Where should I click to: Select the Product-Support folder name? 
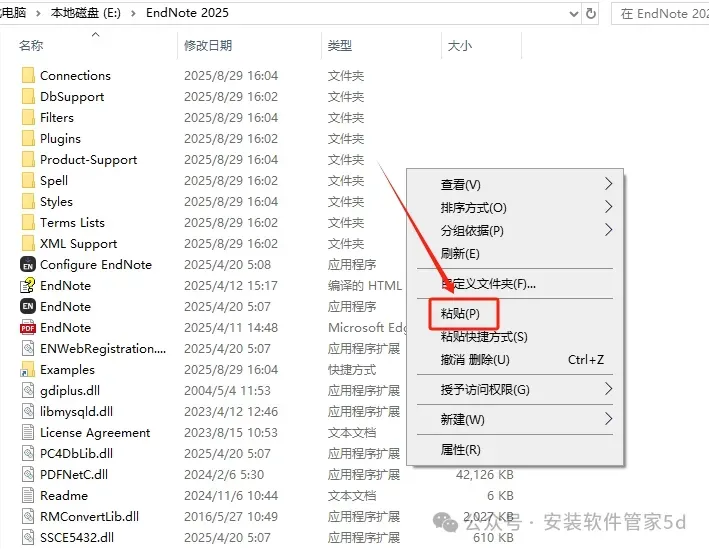point(89,160)
